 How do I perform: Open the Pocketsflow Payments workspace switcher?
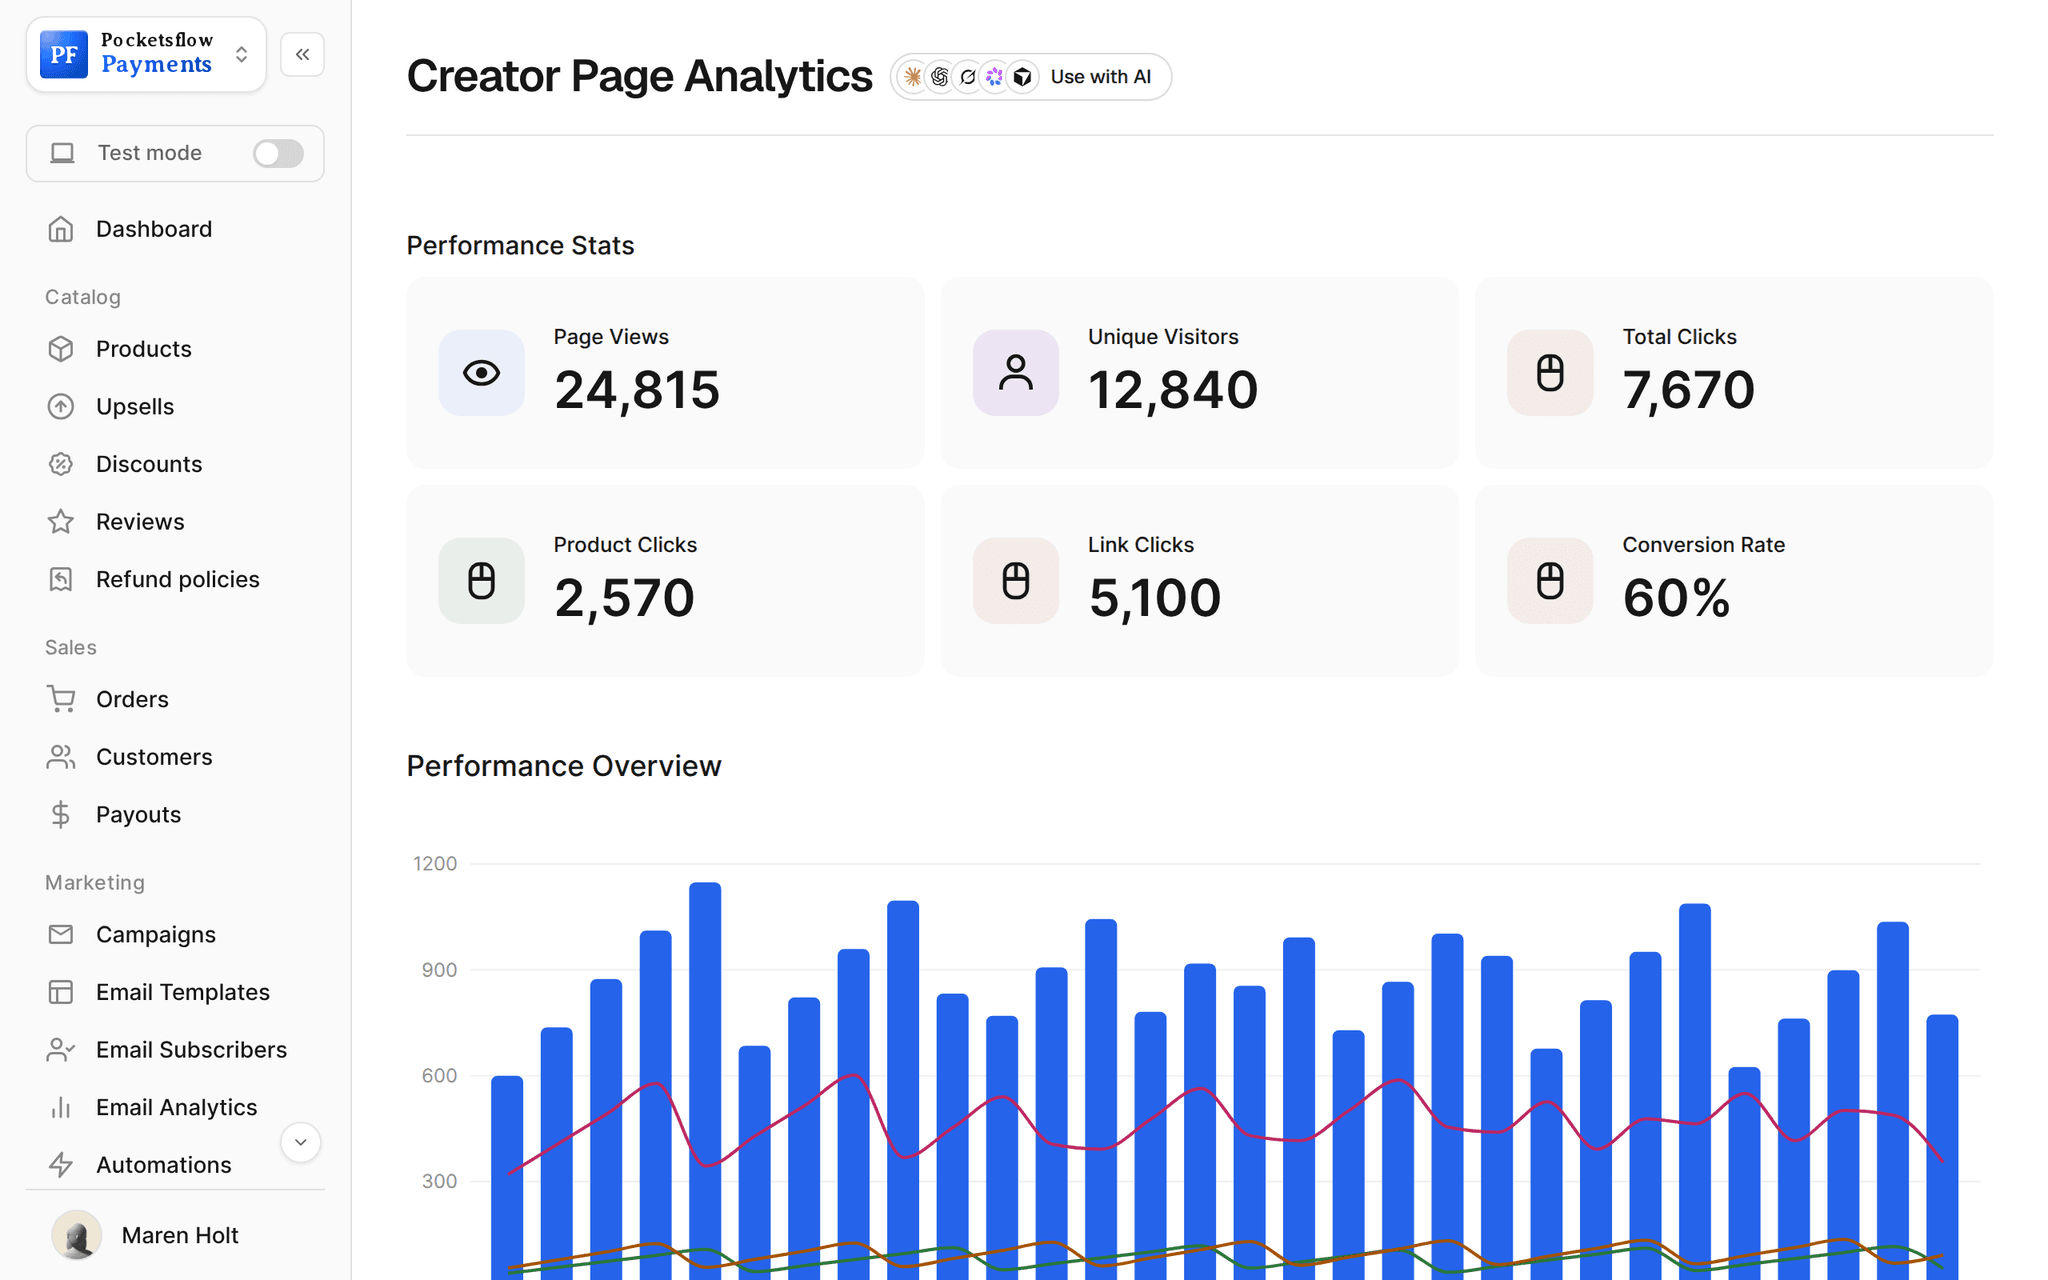click(146, 54)
